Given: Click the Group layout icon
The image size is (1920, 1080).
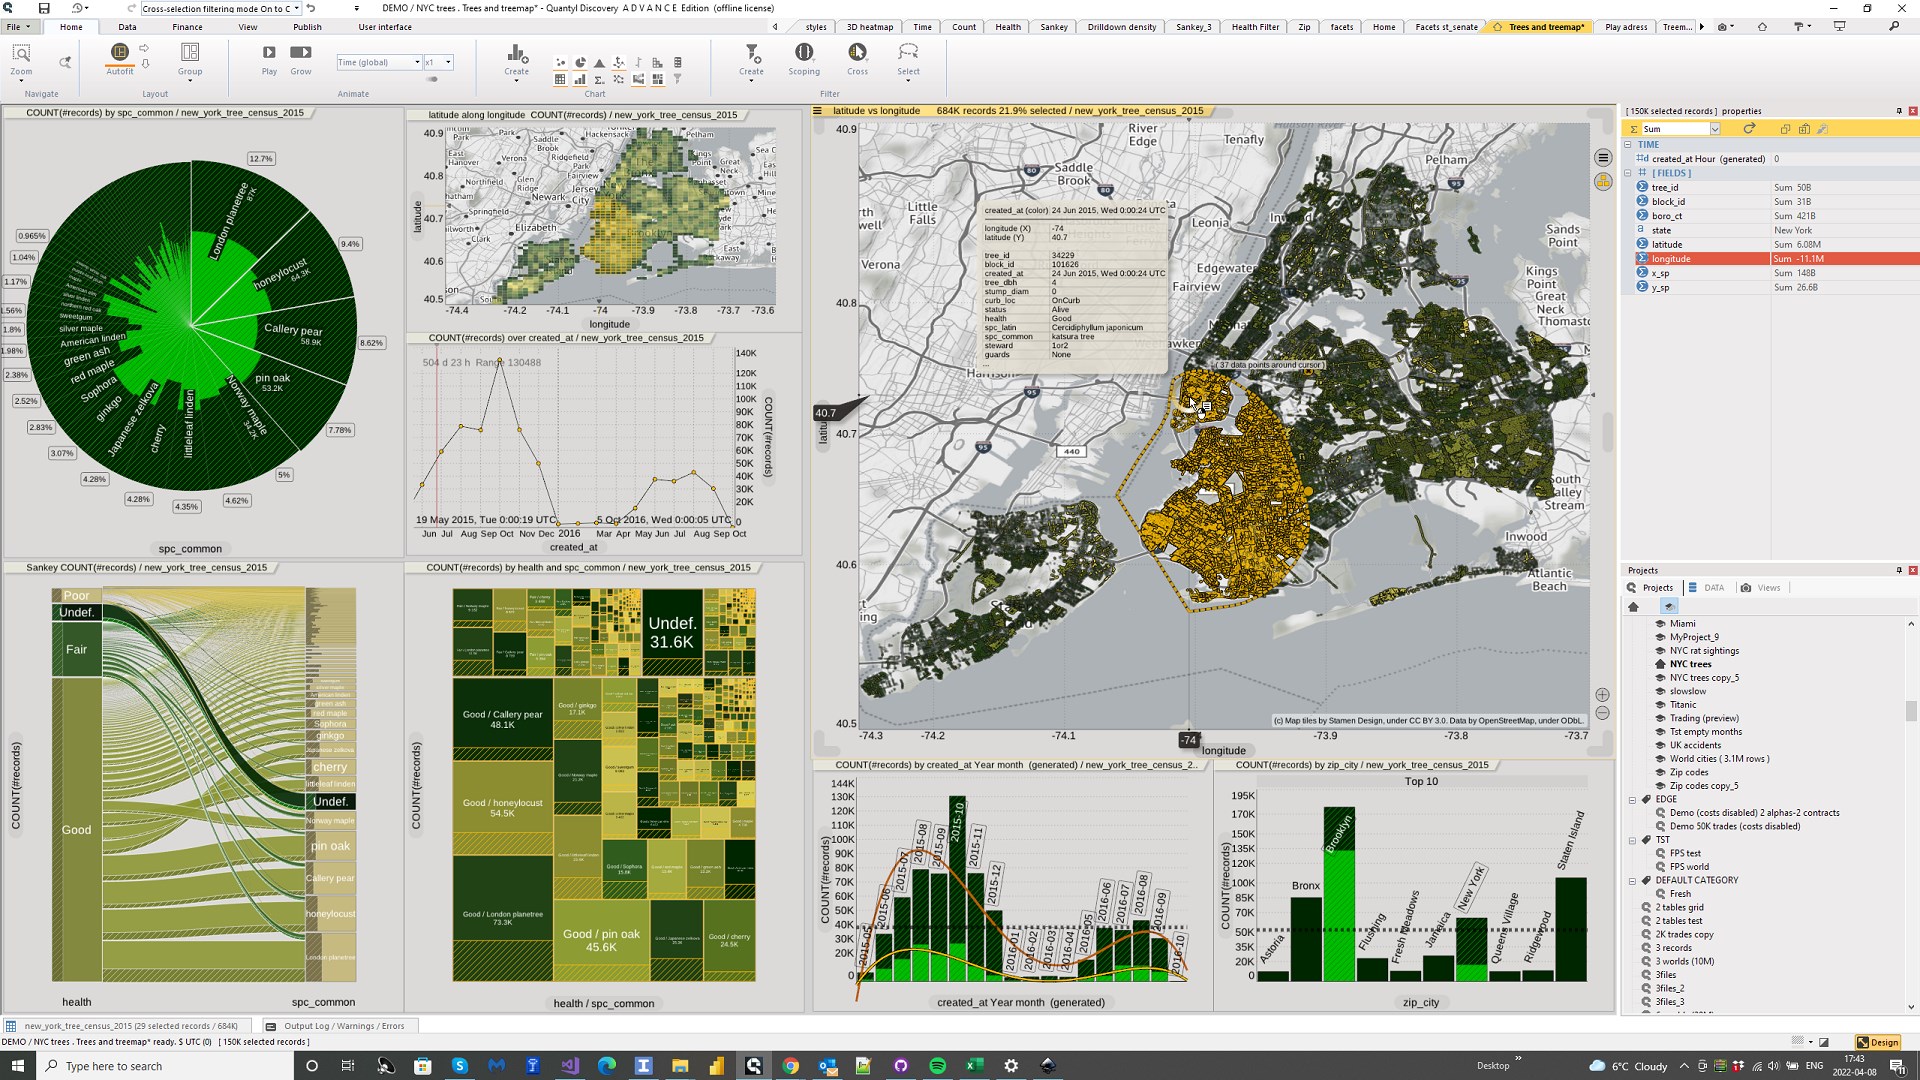Looking at the screenshot, I should 190,52.
